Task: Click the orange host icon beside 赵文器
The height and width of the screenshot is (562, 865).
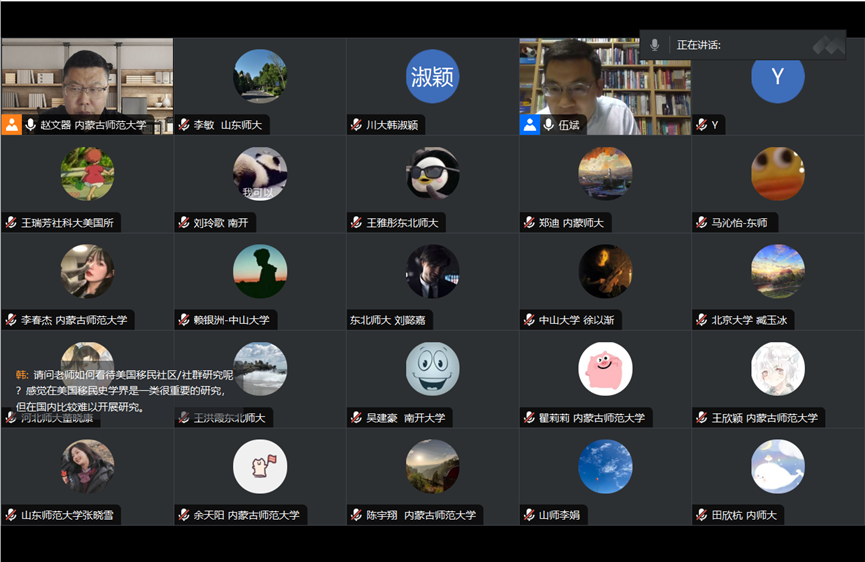Action: pyautogui.click(x=12, y=125)
